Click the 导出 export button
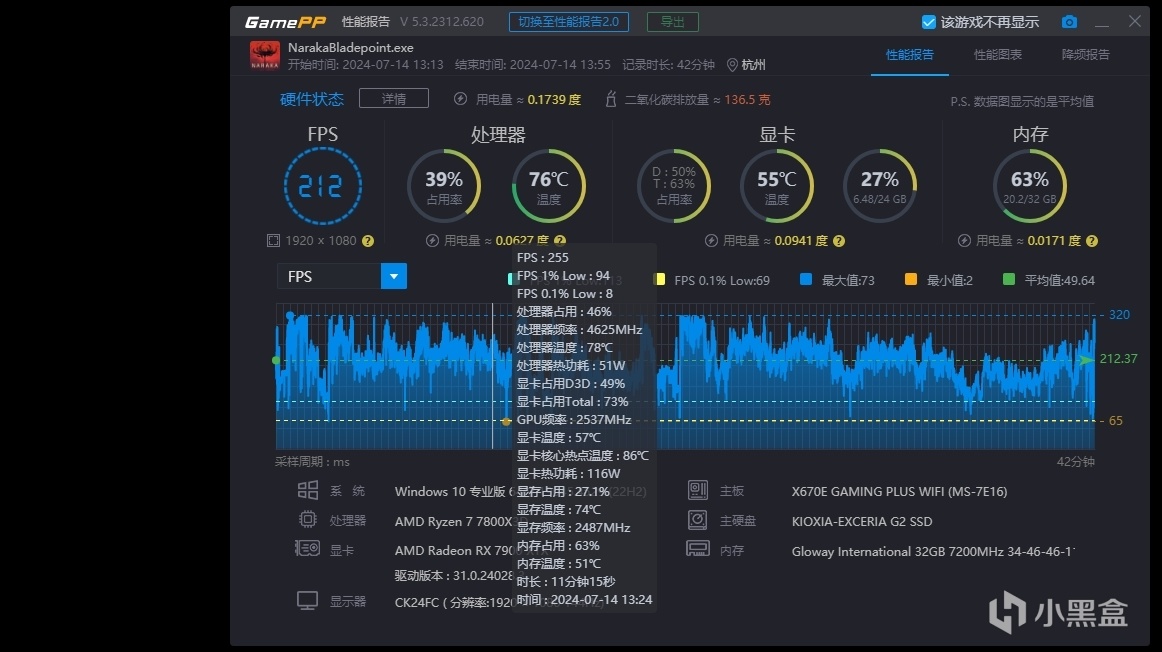Screen dimensions: 1162x652 pyautogui.click(x=672, y=21)
